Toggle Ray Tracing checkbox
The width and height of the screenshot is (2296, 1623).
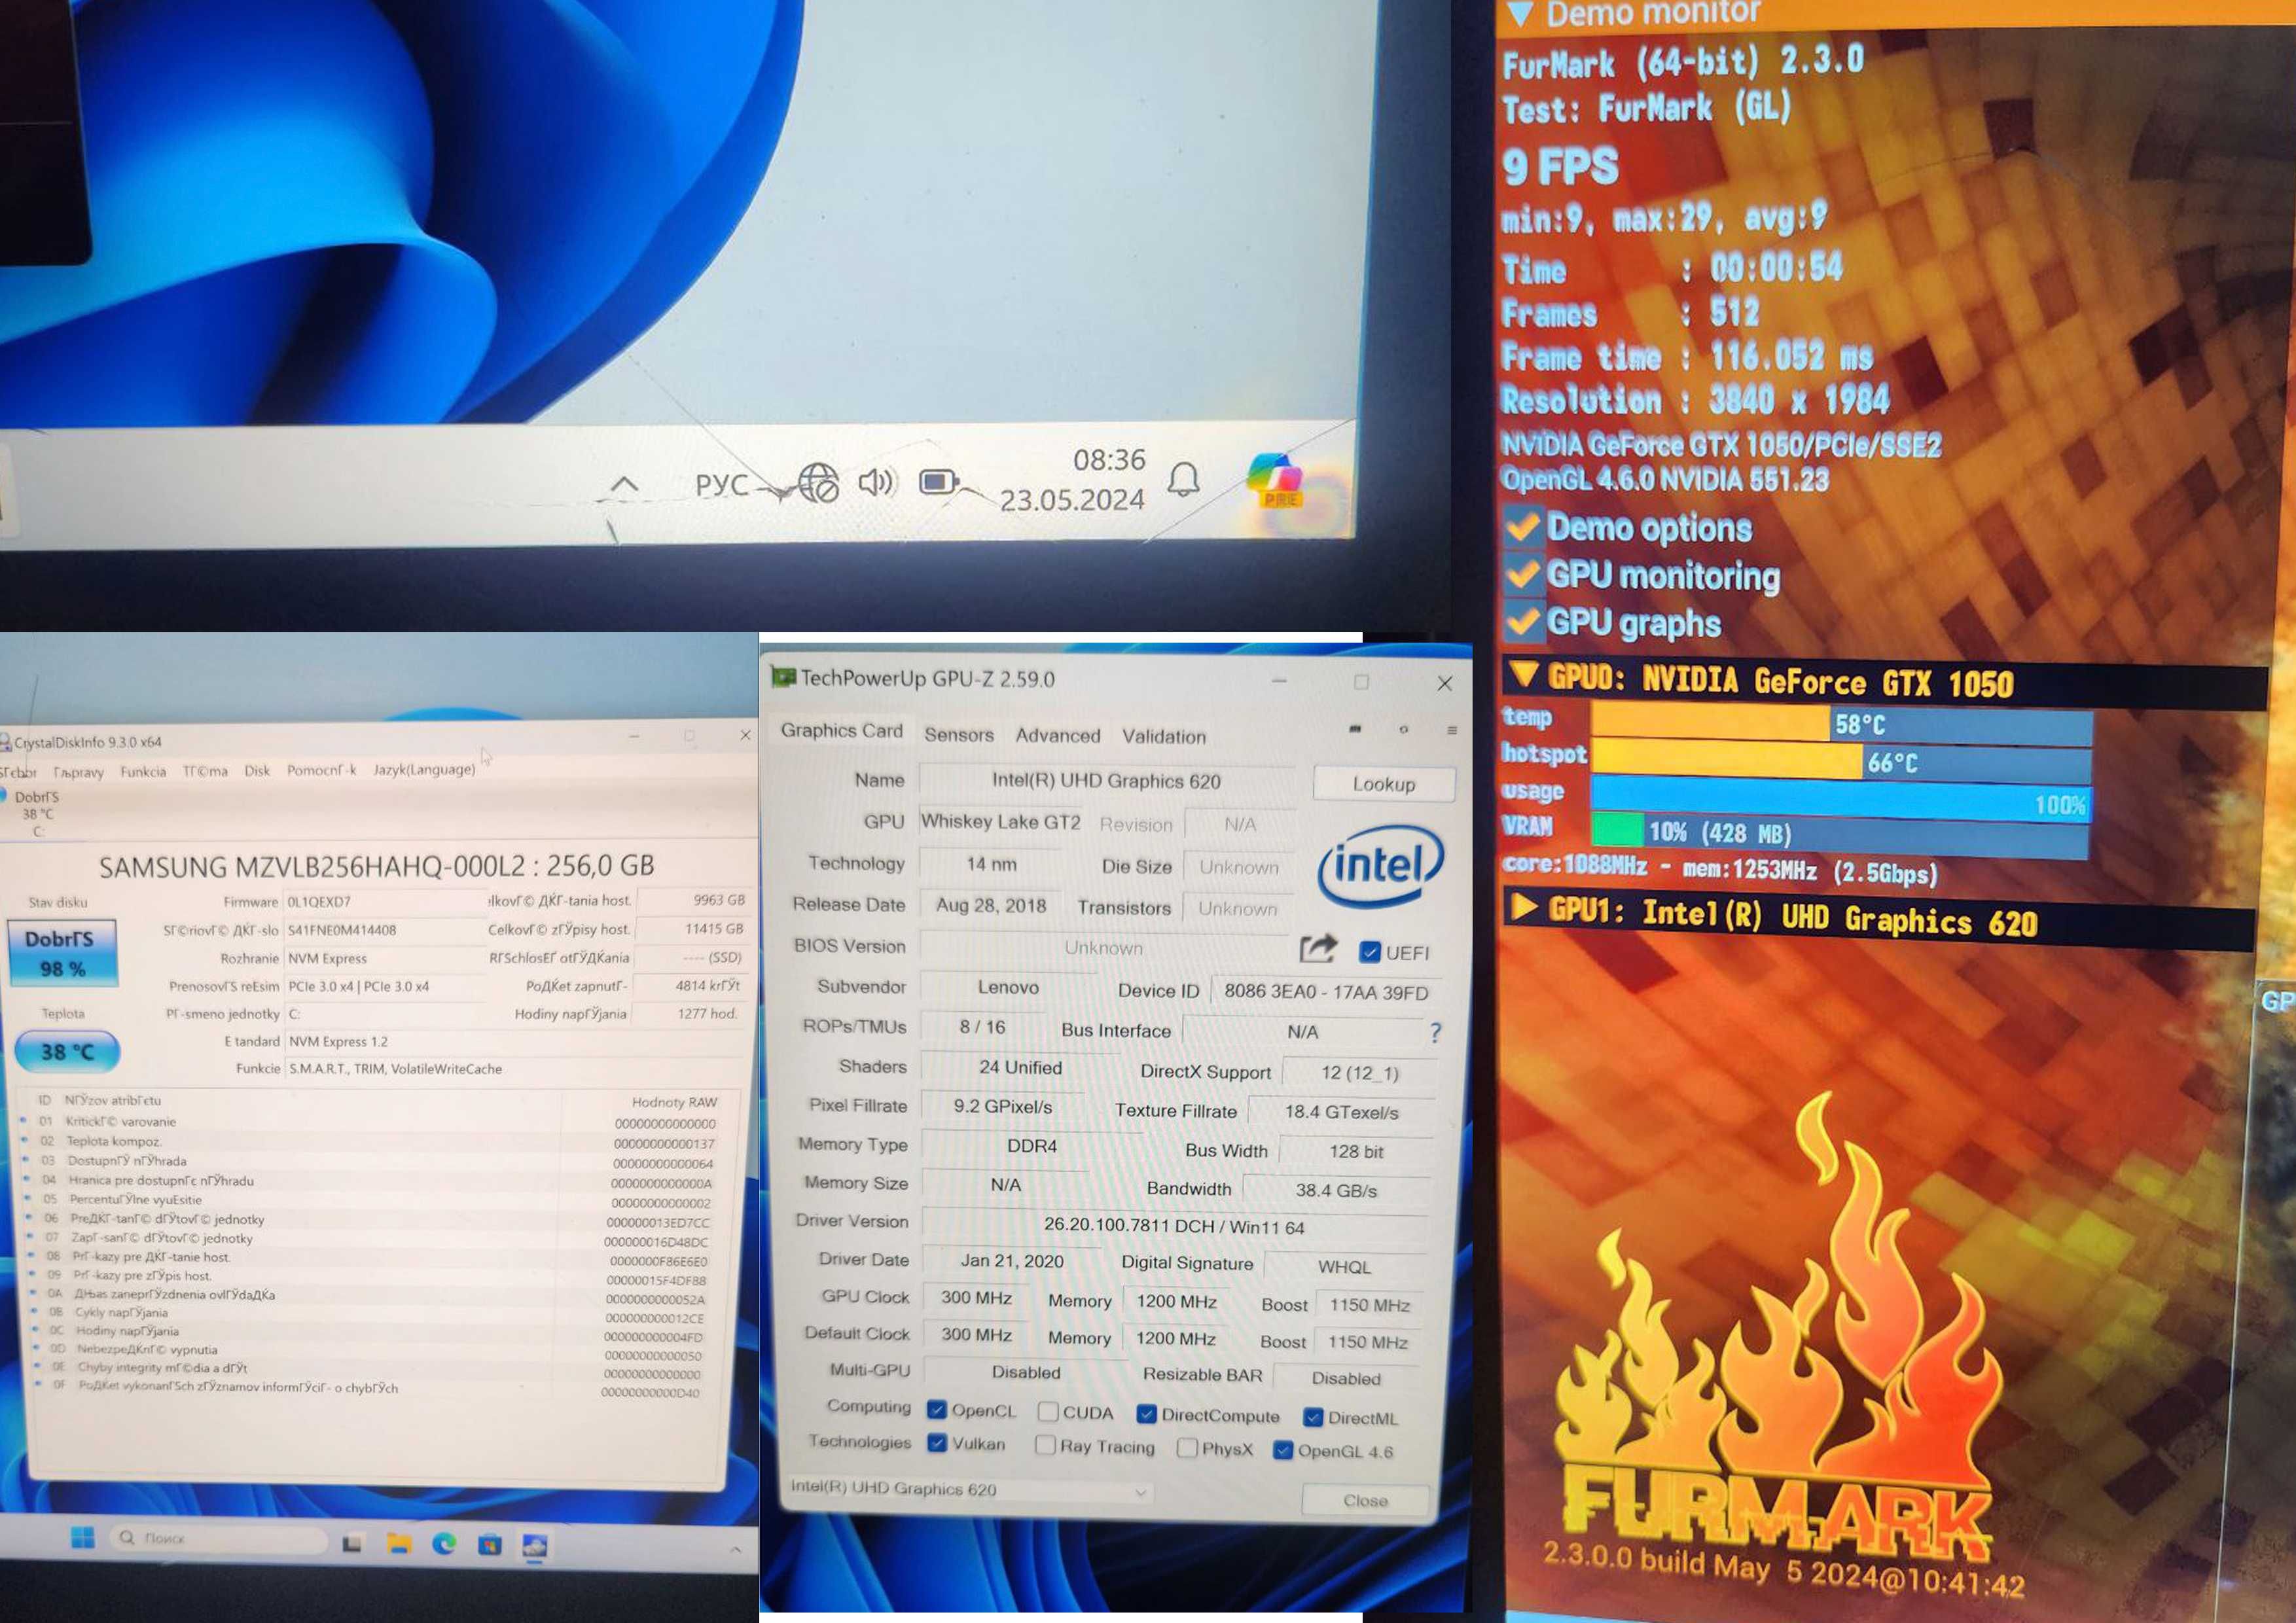pos(1045,1445)
